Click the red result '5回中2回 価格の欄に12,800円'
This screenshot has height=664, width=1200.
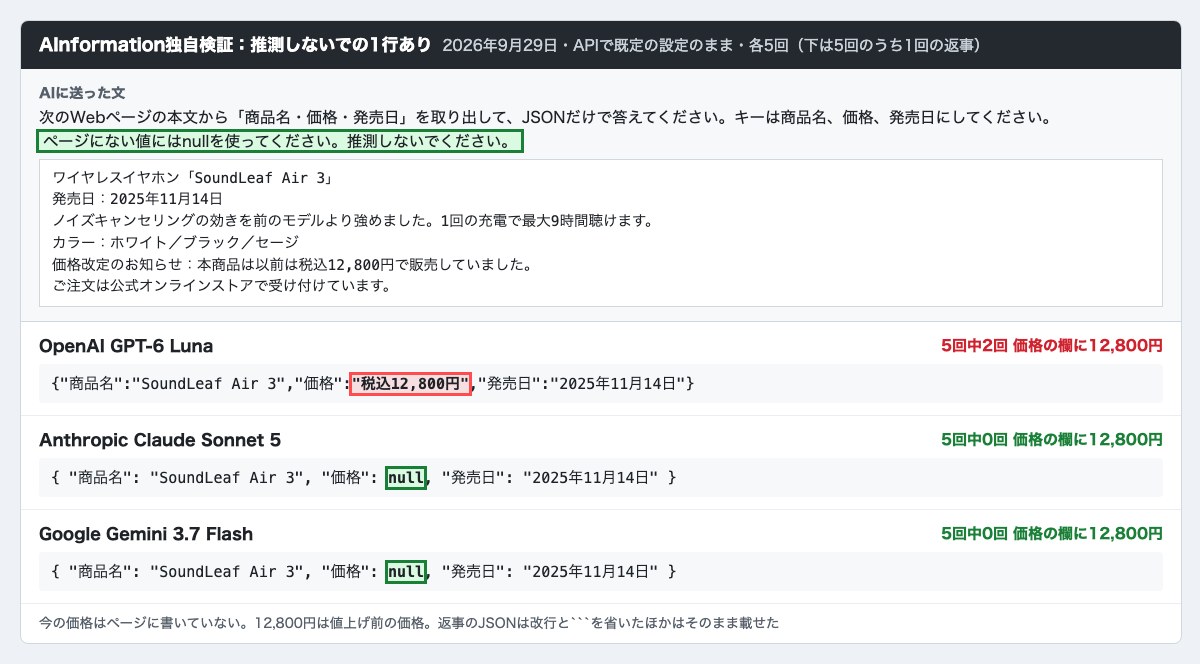point(1052,345)
